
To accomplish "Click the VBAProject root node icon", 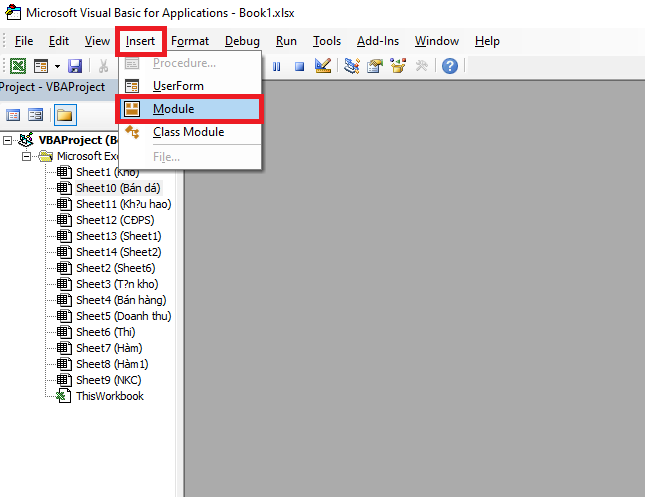I will pyautogui.click(x=26, y=140).
